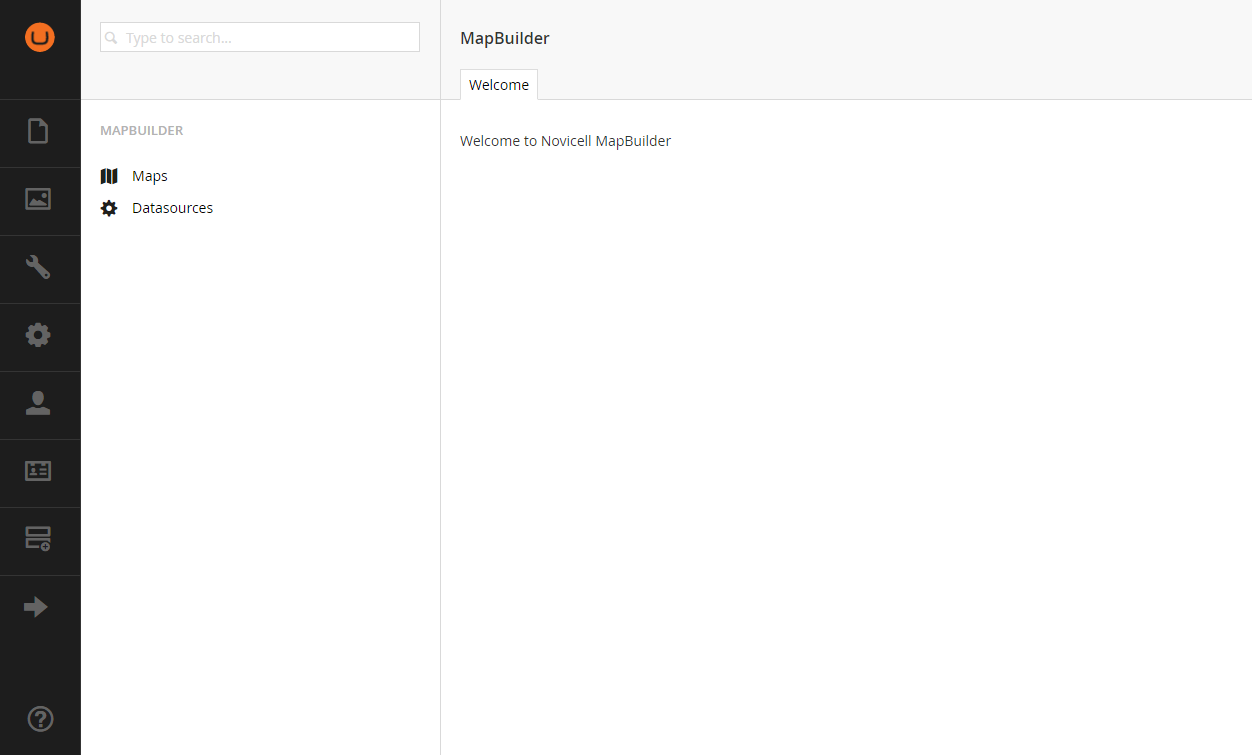This screenshot has width=1252, height=755.
Task: Click the Umbraco logo icon
Action: coord(40,37)
